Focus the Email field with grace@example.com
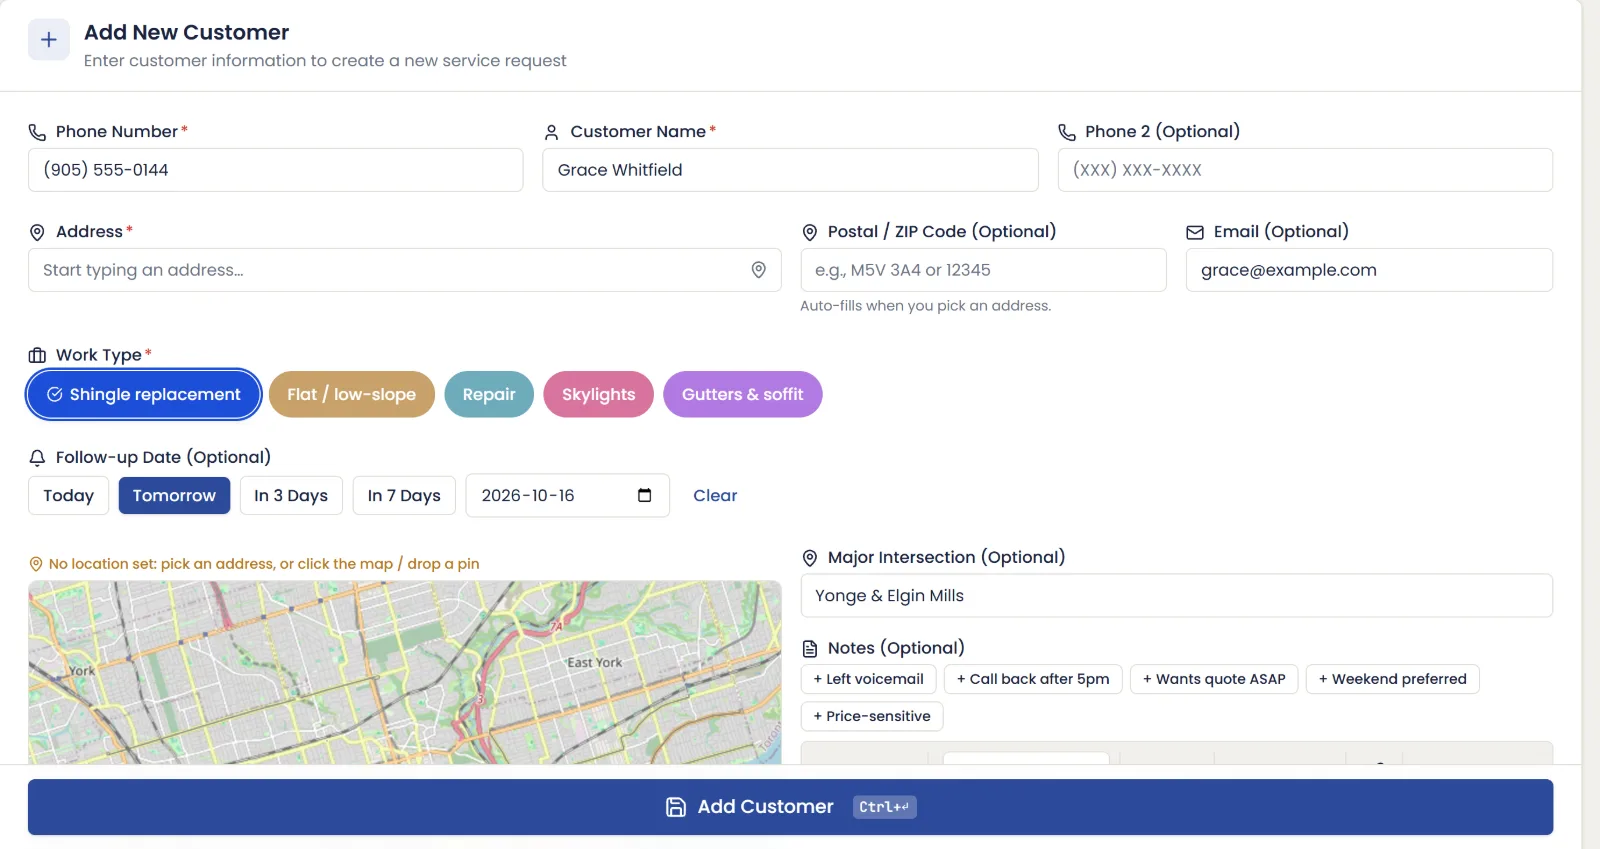 coord(1369,270)
